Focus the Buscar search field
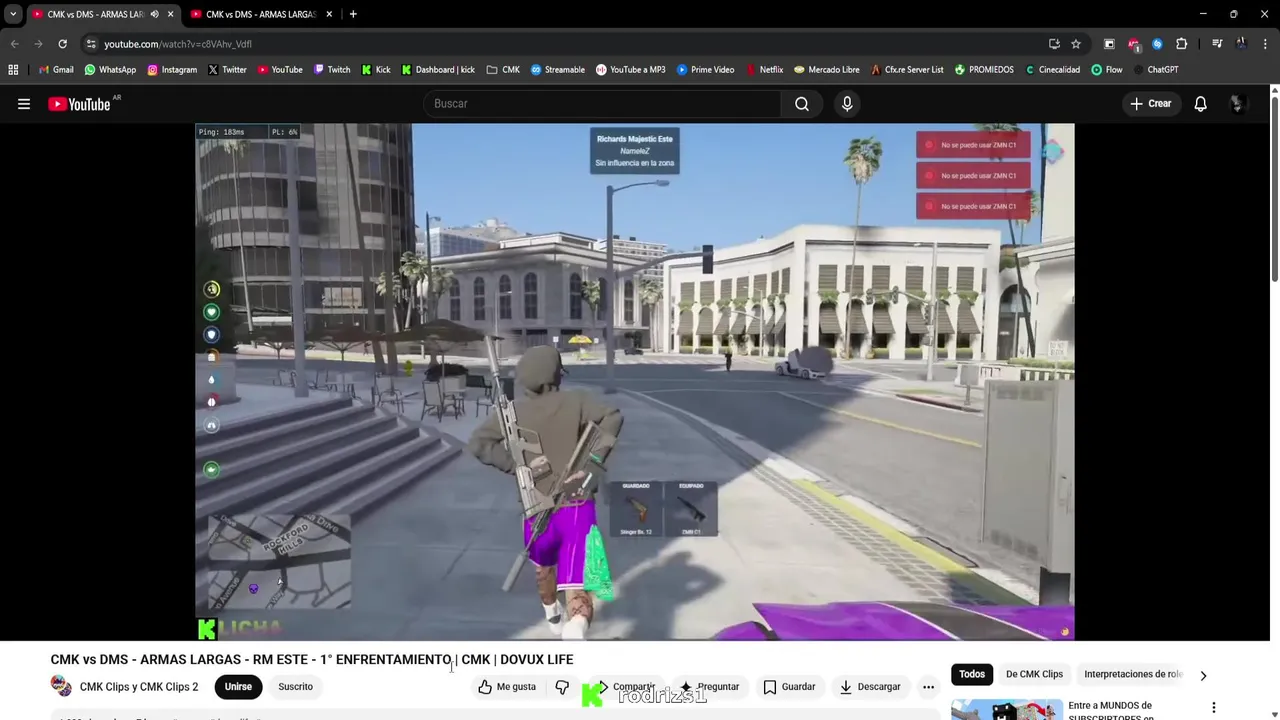 pyautogui.click(x=602, y=104)
